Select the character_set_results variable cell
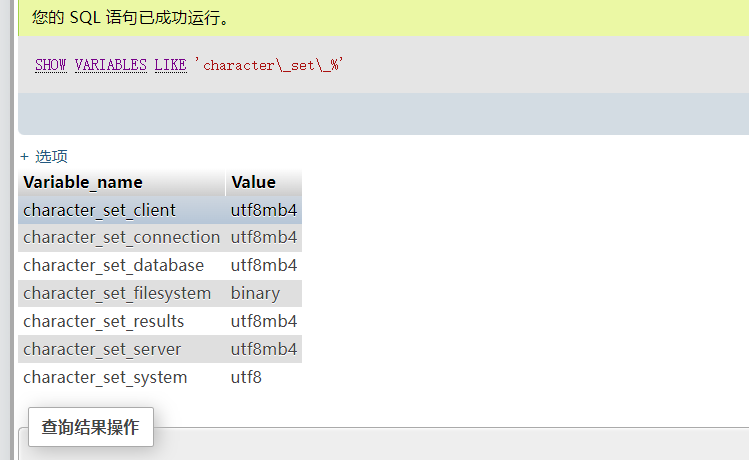Image resolution: width=749 pixels, height=460 pixels. click(103, 321)
